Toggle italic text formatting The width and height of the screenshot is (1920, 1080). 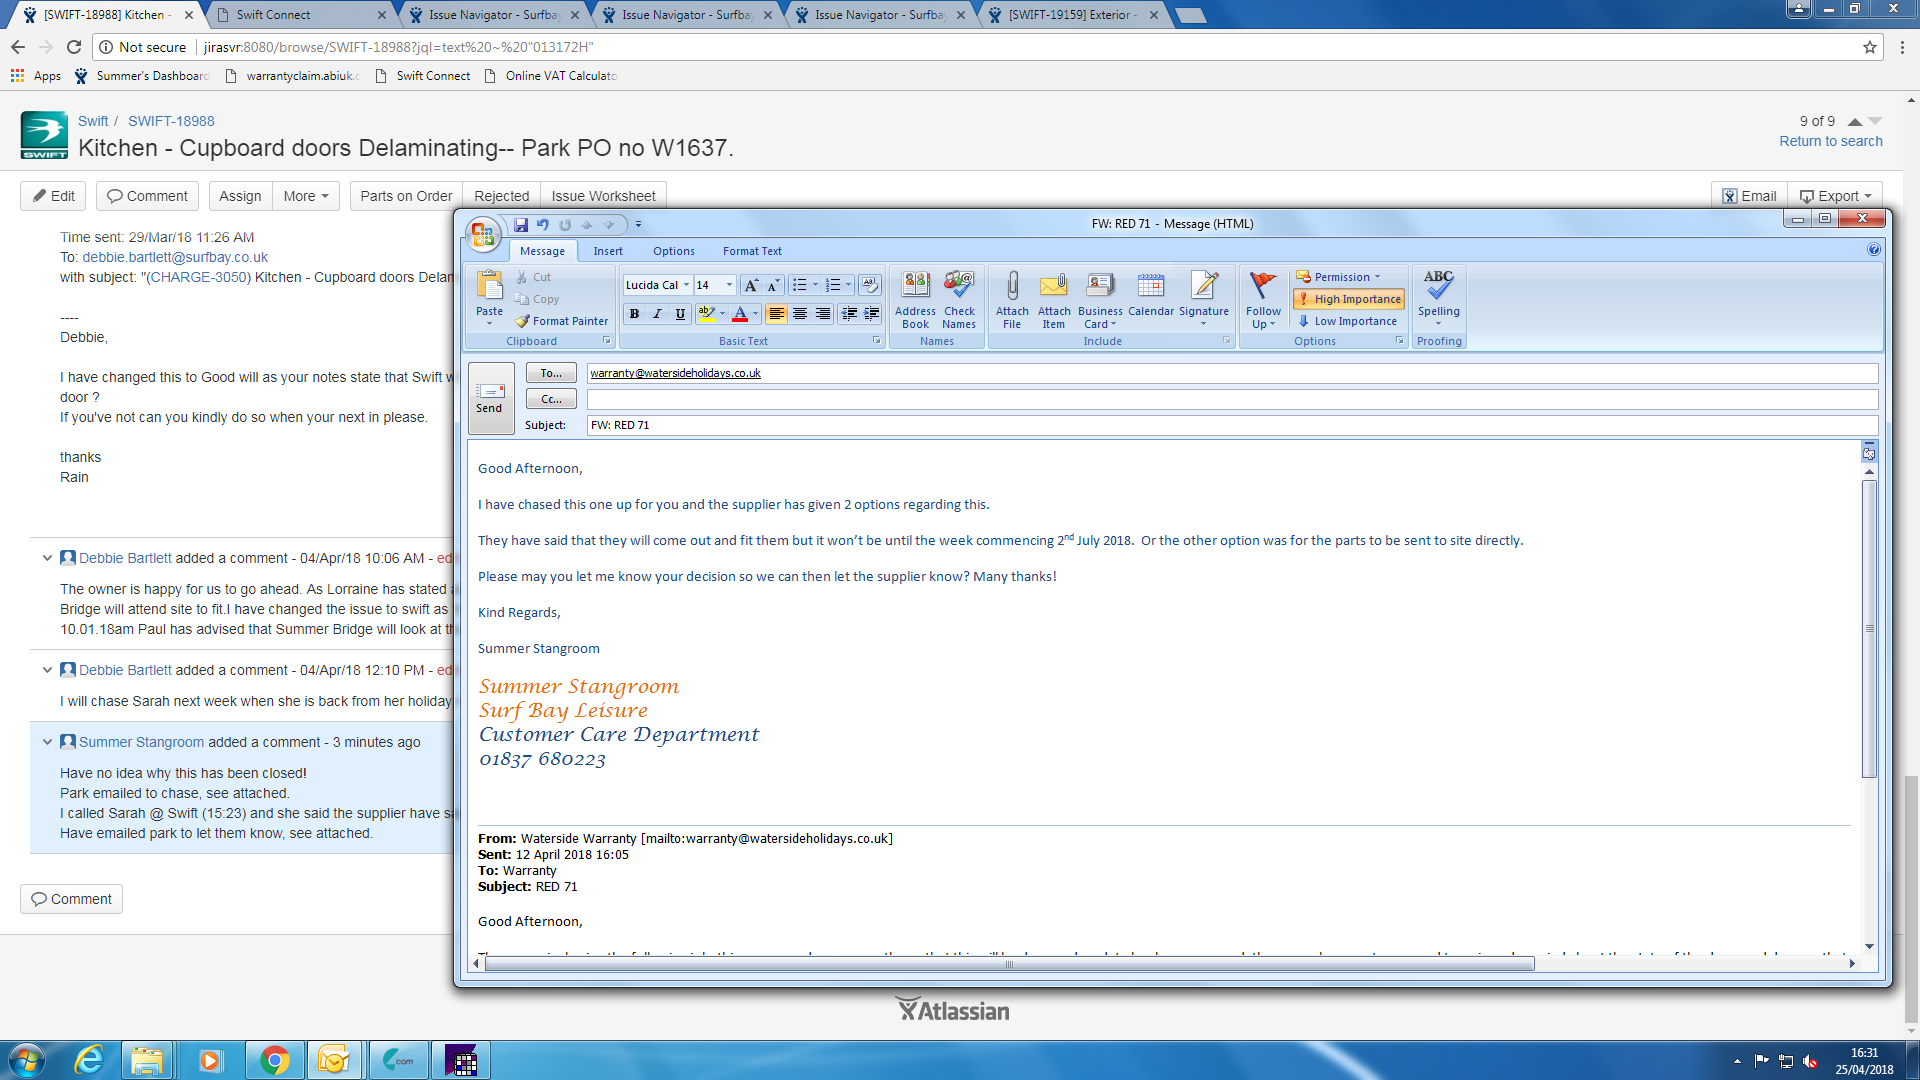657,314
